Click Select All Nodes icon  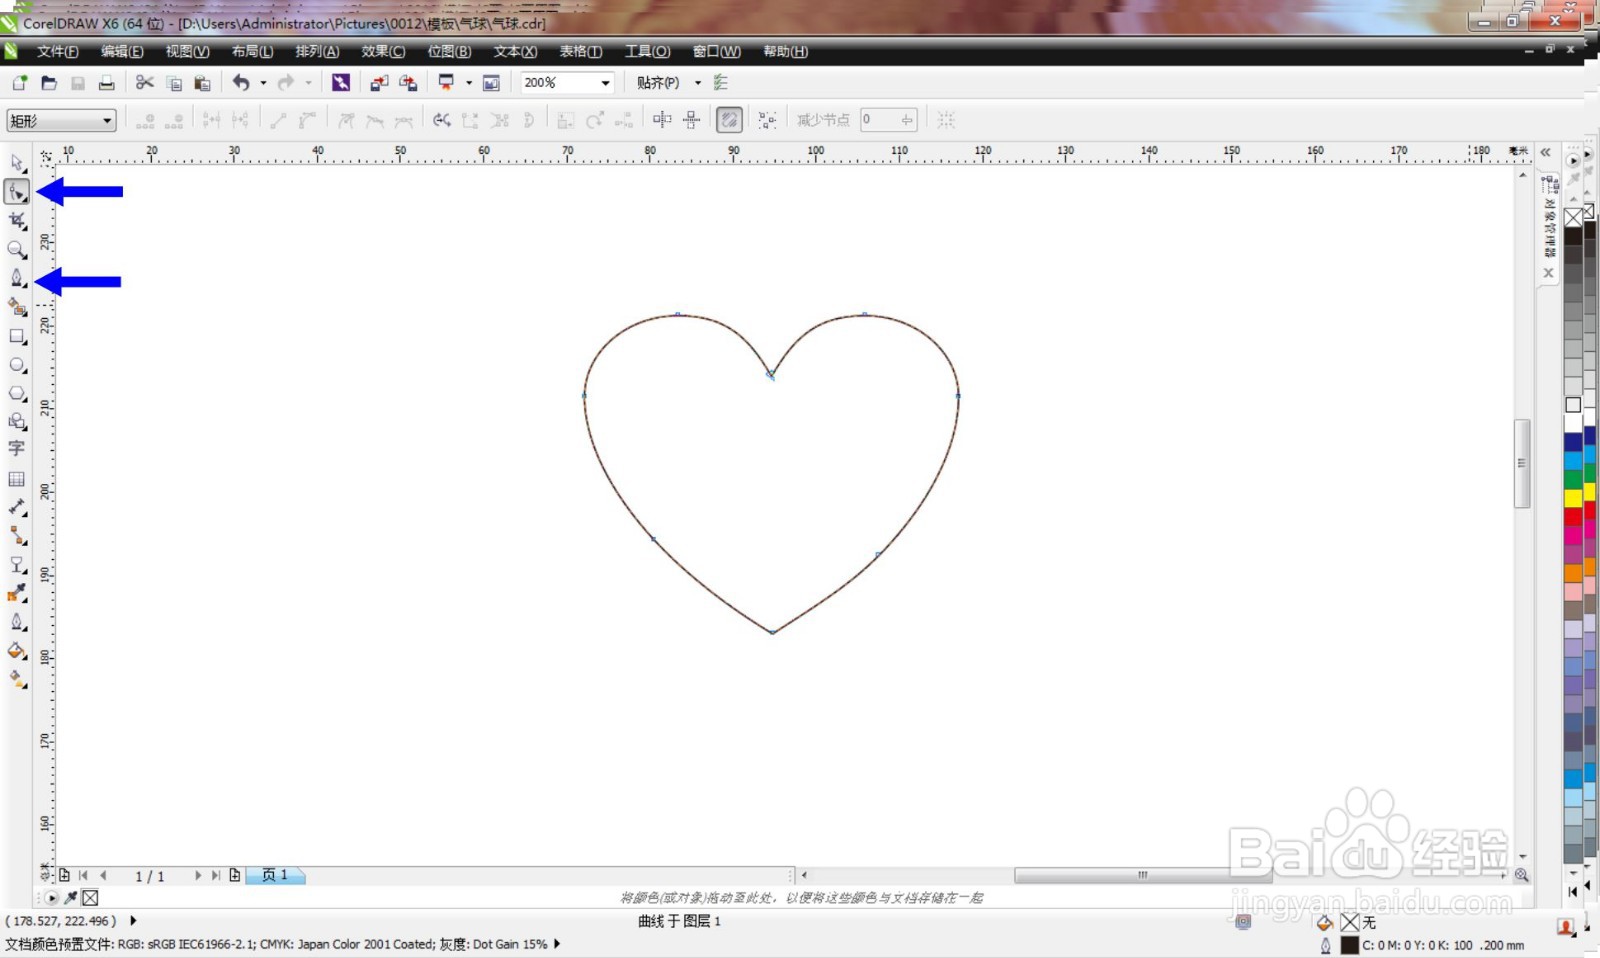(x=767, y=120)
